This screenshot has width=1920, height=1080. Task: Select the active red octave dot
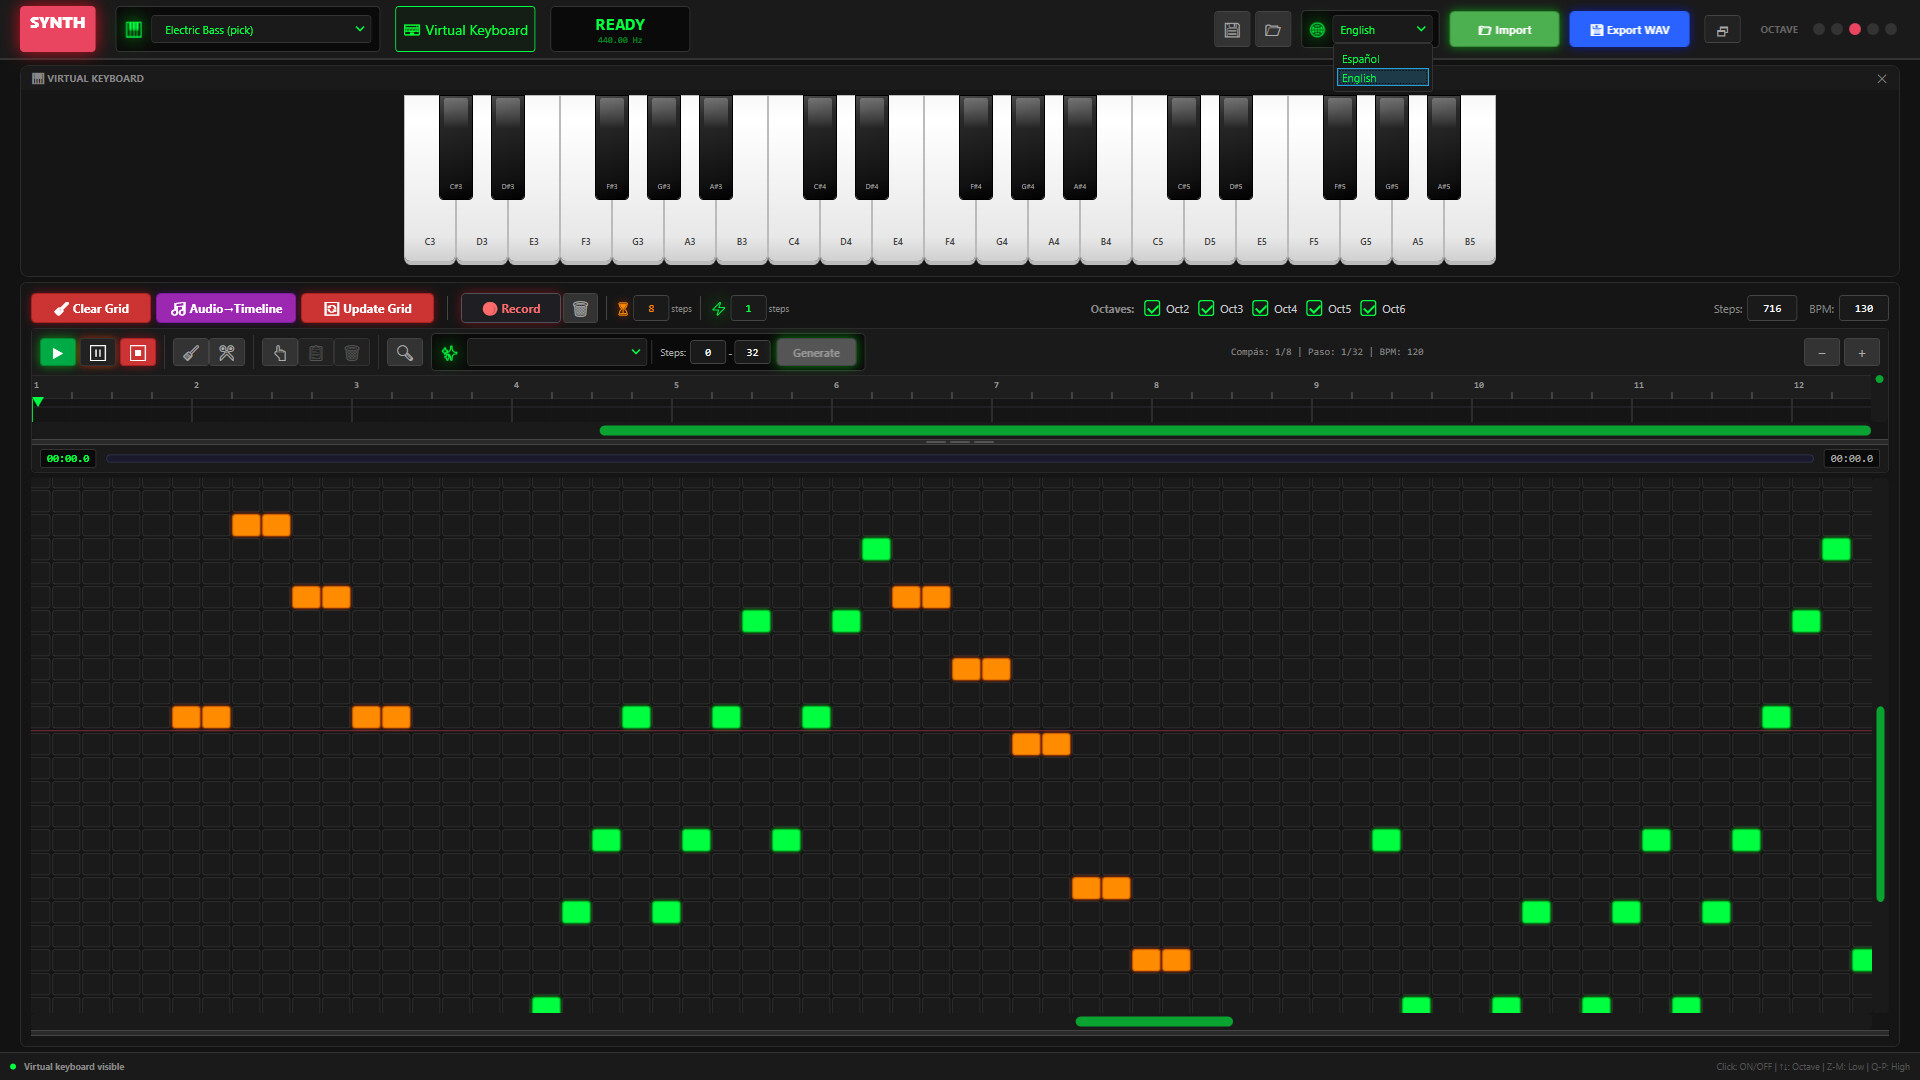point(1855,29)
